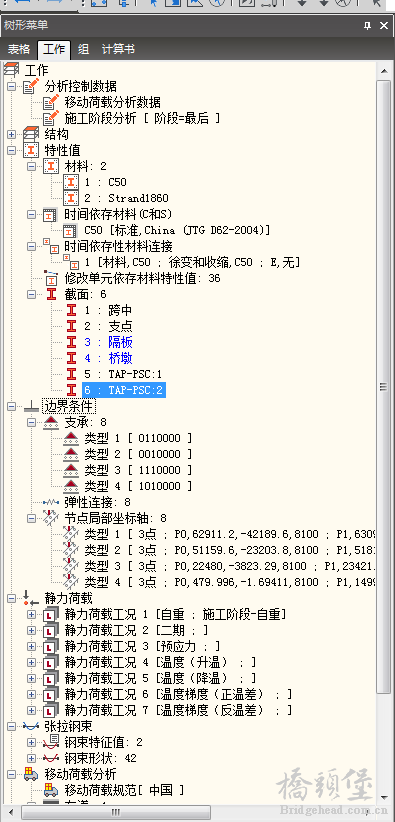Select 静力荷载工况 5 [温度（降温）]
Screen dimensions: 395x822
tap(160, 678)
